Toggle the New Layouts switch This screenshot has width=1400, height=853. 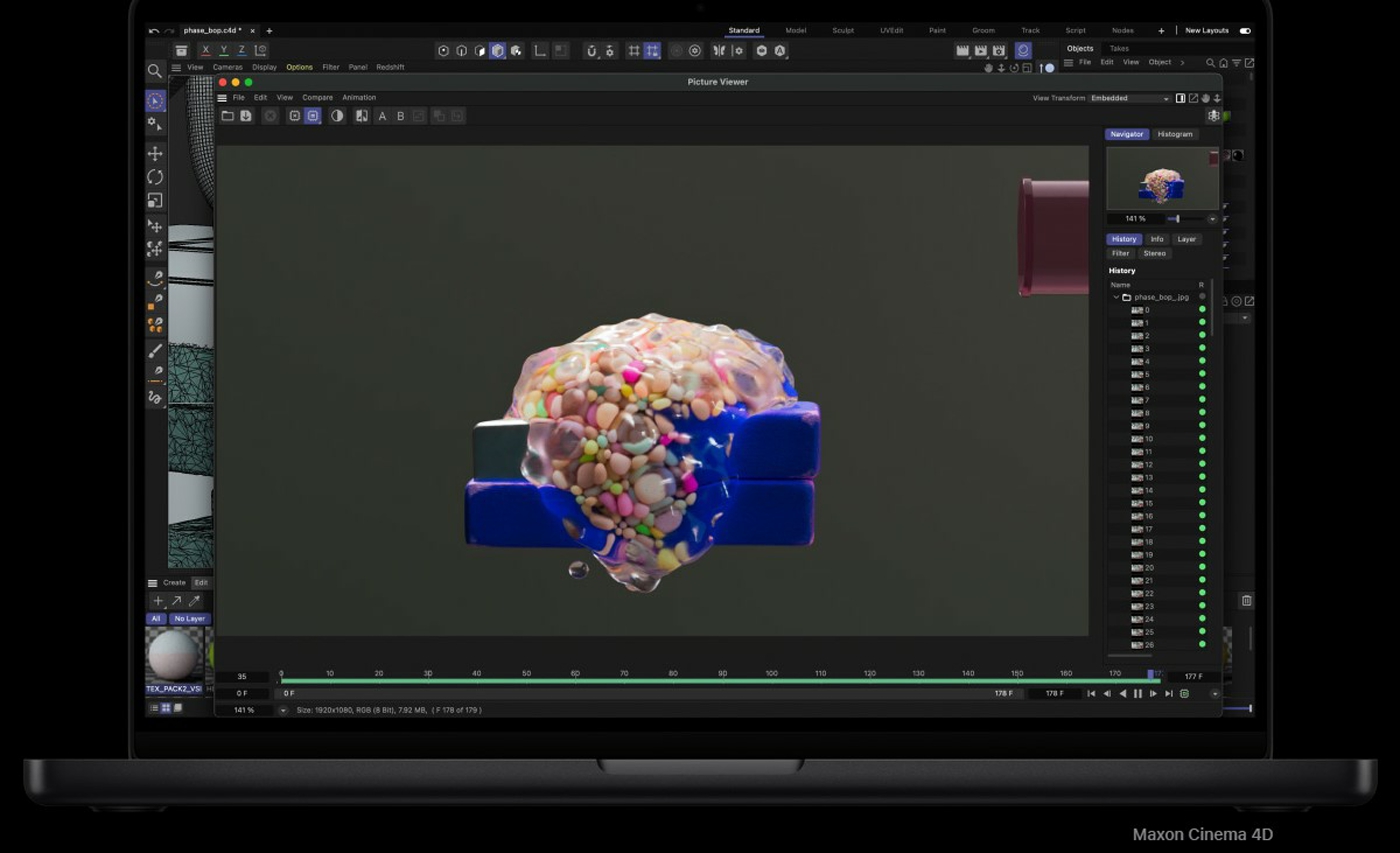1245,31
